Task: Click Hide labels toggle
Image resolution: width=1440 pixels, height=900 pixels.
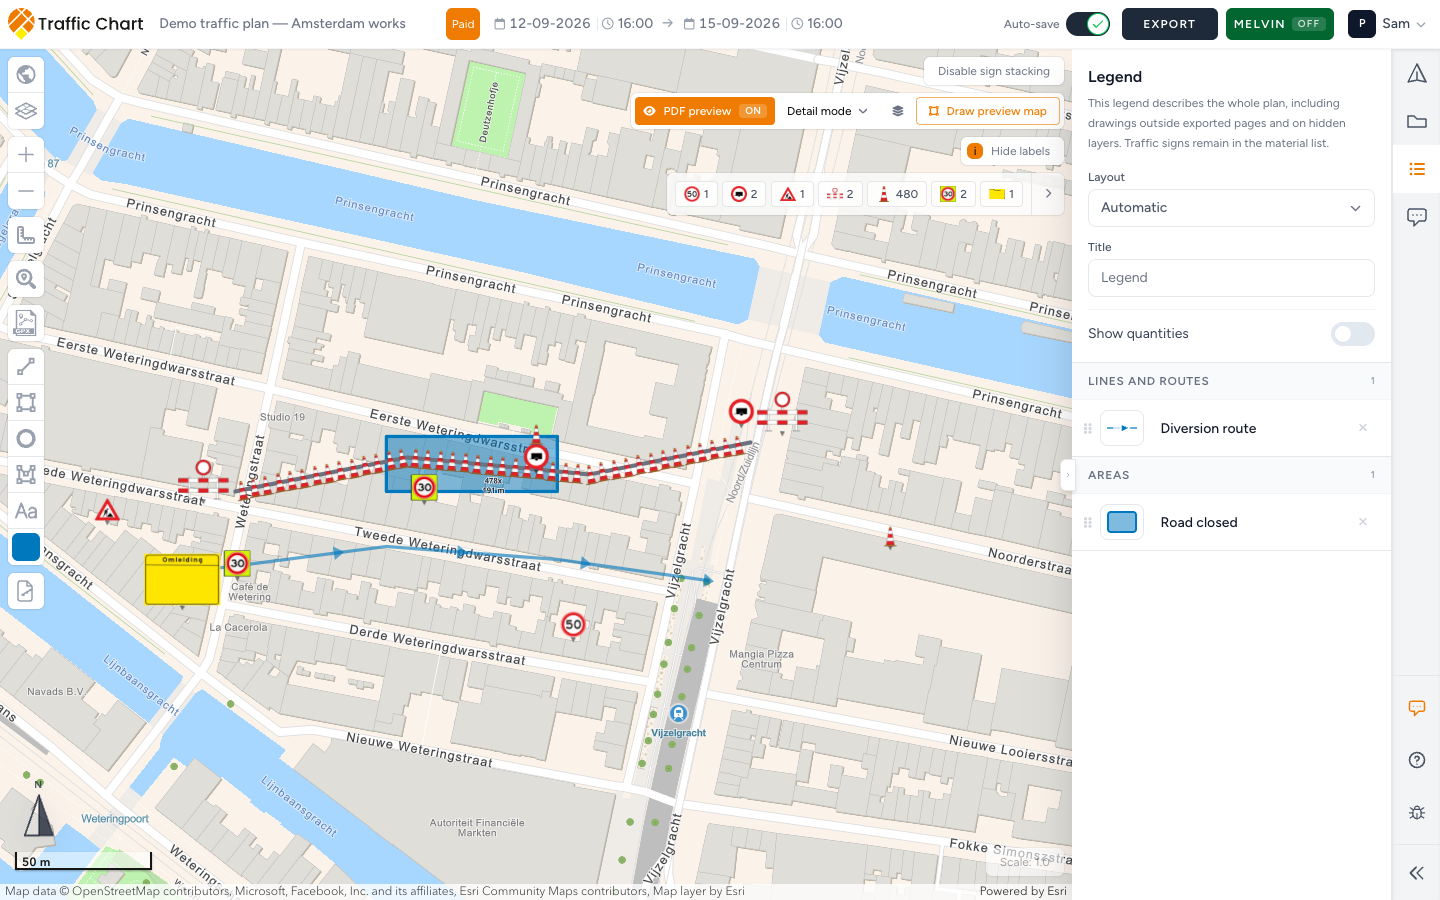Action: point(1010,151)
